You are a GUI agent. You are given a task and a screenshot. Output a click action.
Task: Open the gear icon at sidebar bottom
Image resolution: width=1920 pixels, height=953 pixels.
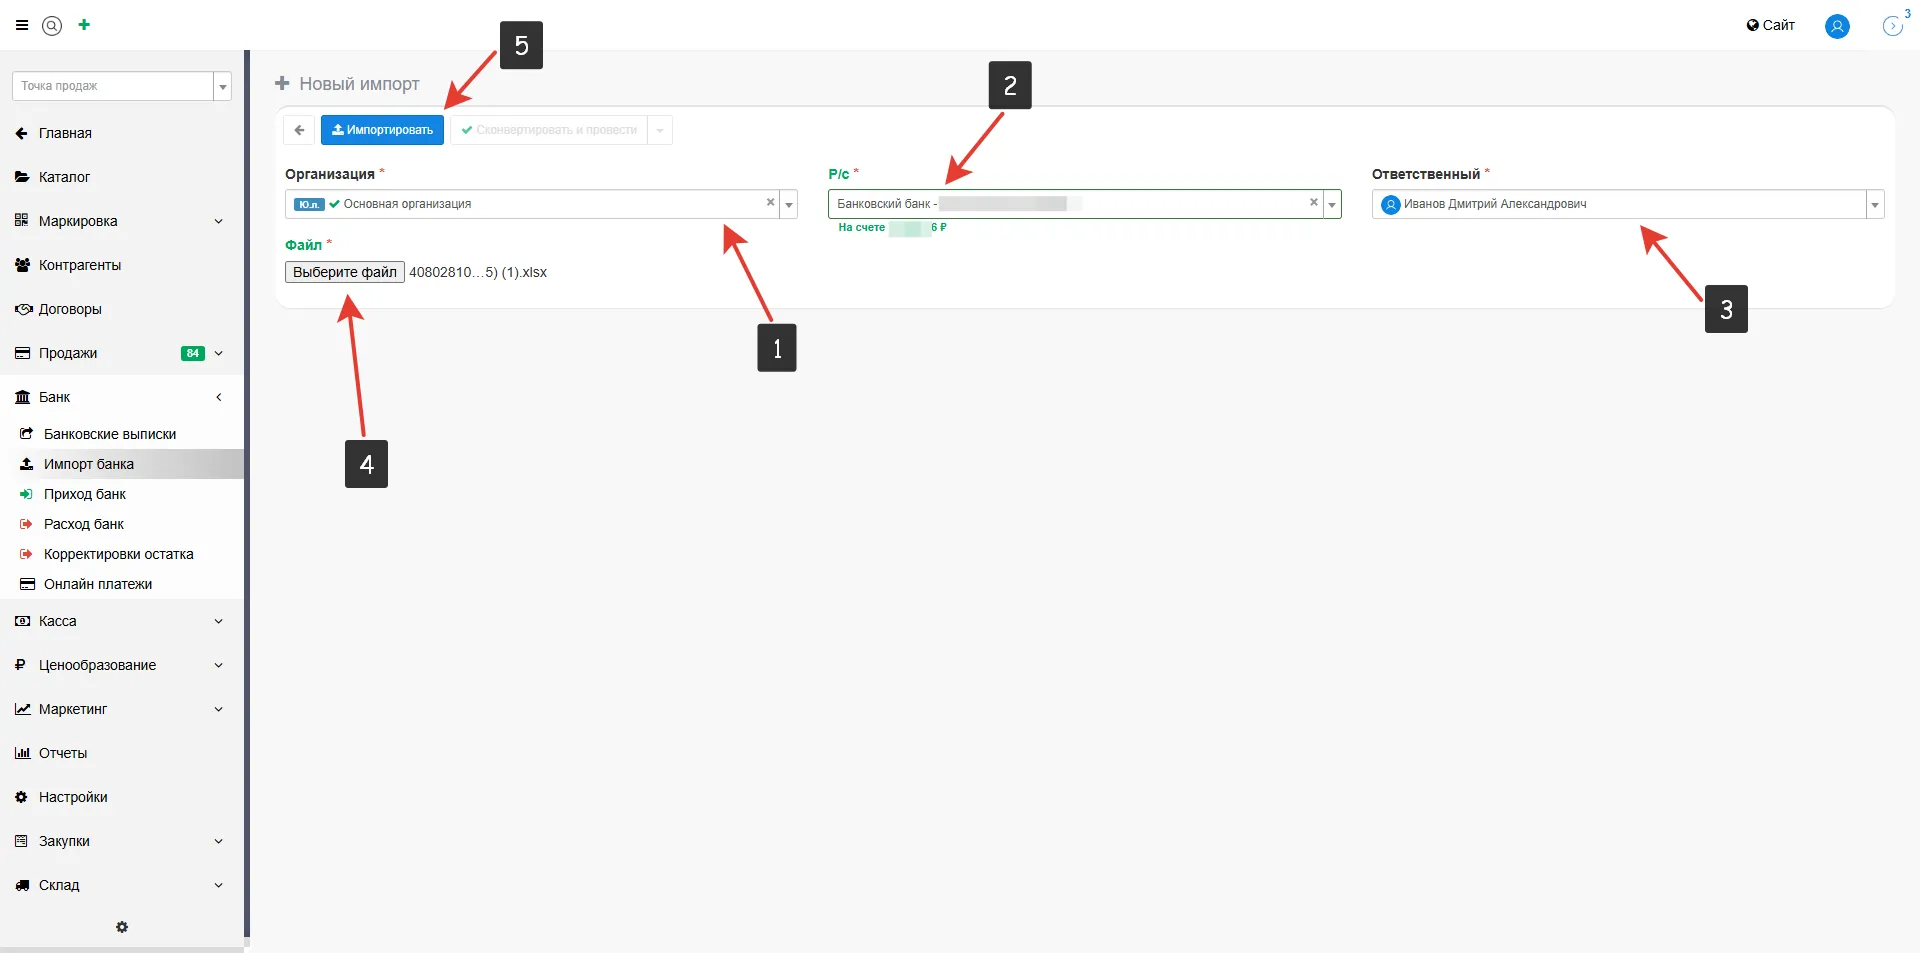tap(122, 927)
